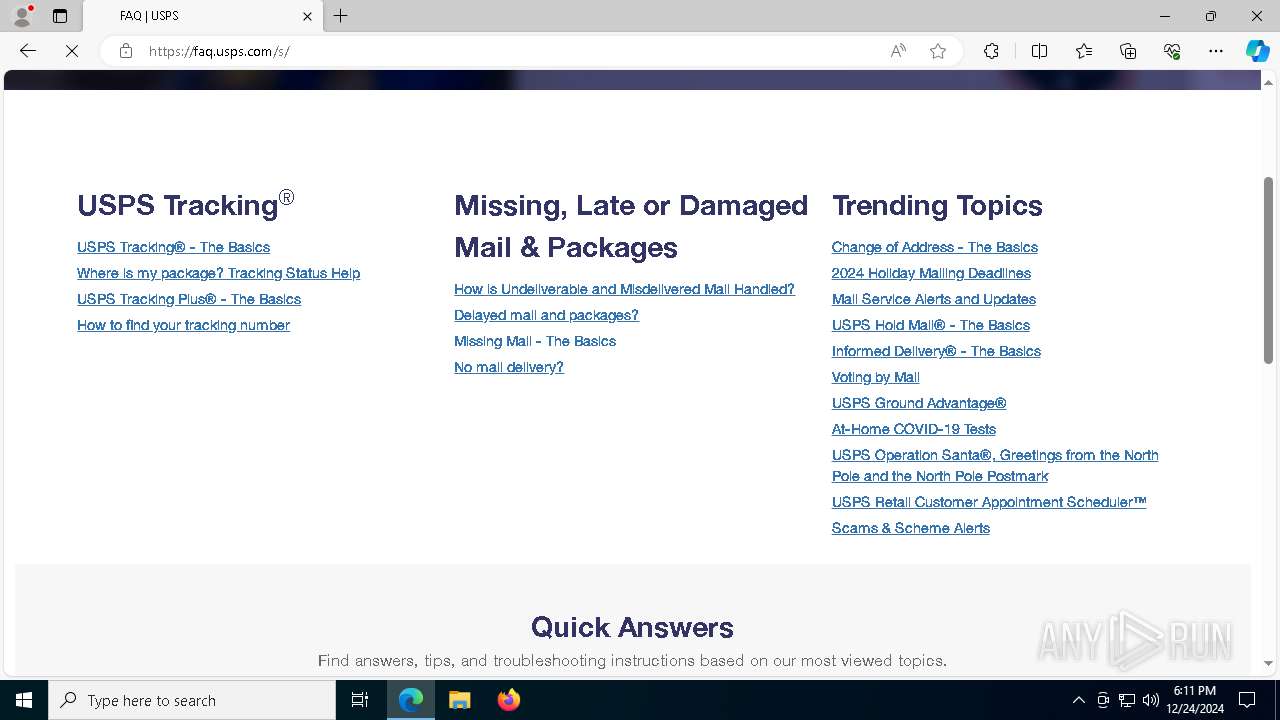1280x720 pixels.
Task: Open USPS Tracking® - The Basics link
Action: click(x=173, y=247)
